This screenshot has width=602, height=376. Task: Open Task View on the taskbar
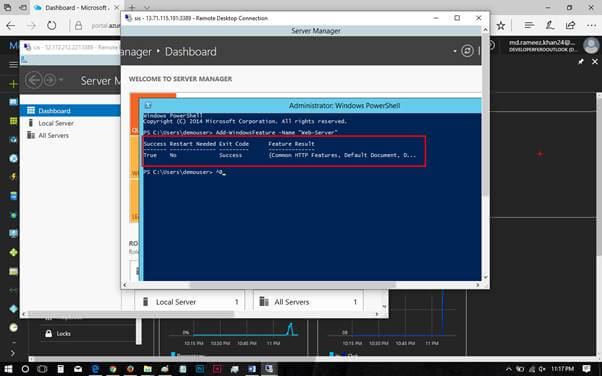[x=42, y=369]
